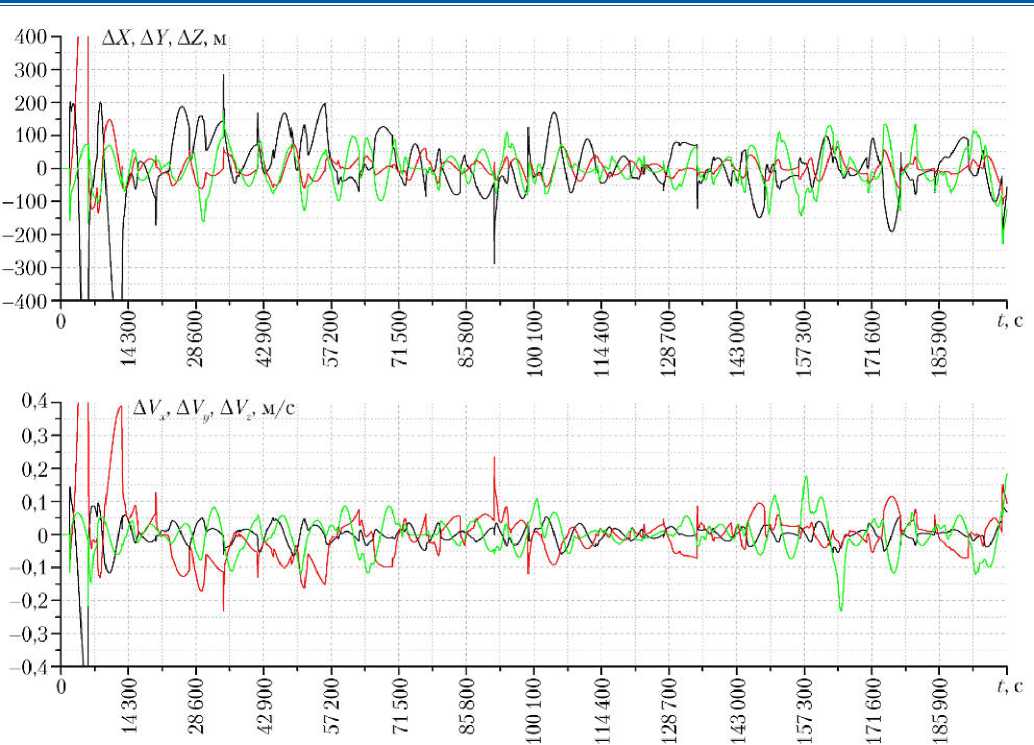Select 85 800 tick under the ΔVx chart
Screen dimensions: 1034x745
point(466,705)
